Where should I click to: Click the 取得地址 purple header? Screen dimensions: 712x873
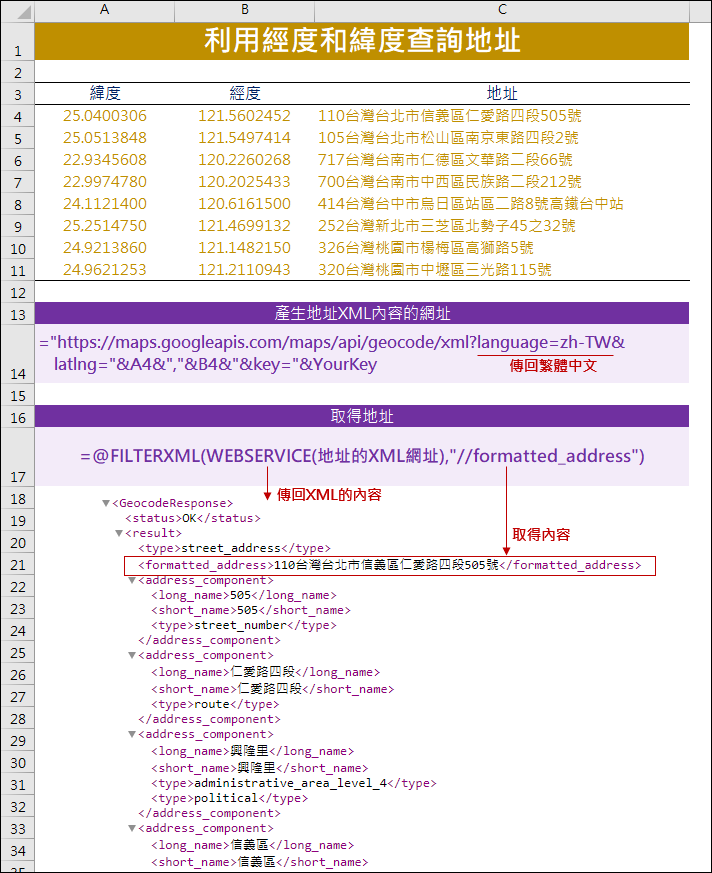362,416
